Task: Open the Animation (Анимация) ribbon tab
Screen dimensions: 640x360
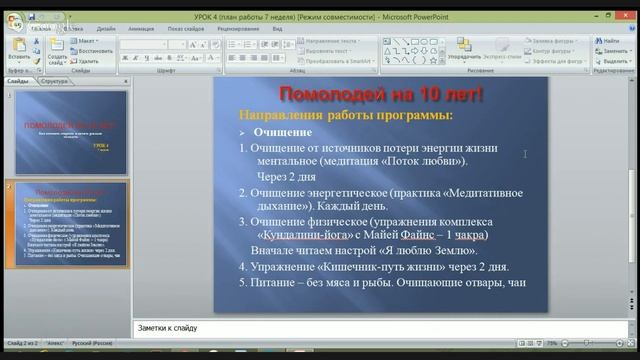Action: (141, 29)
